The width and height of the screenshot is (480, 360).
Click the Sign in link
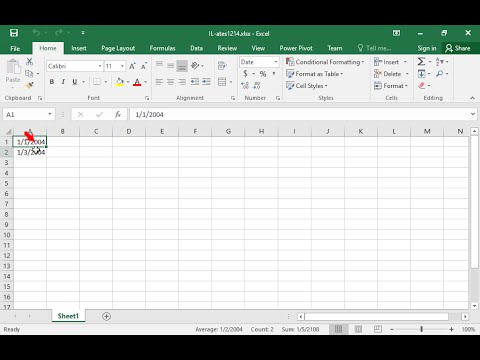[x=427, y=48]
